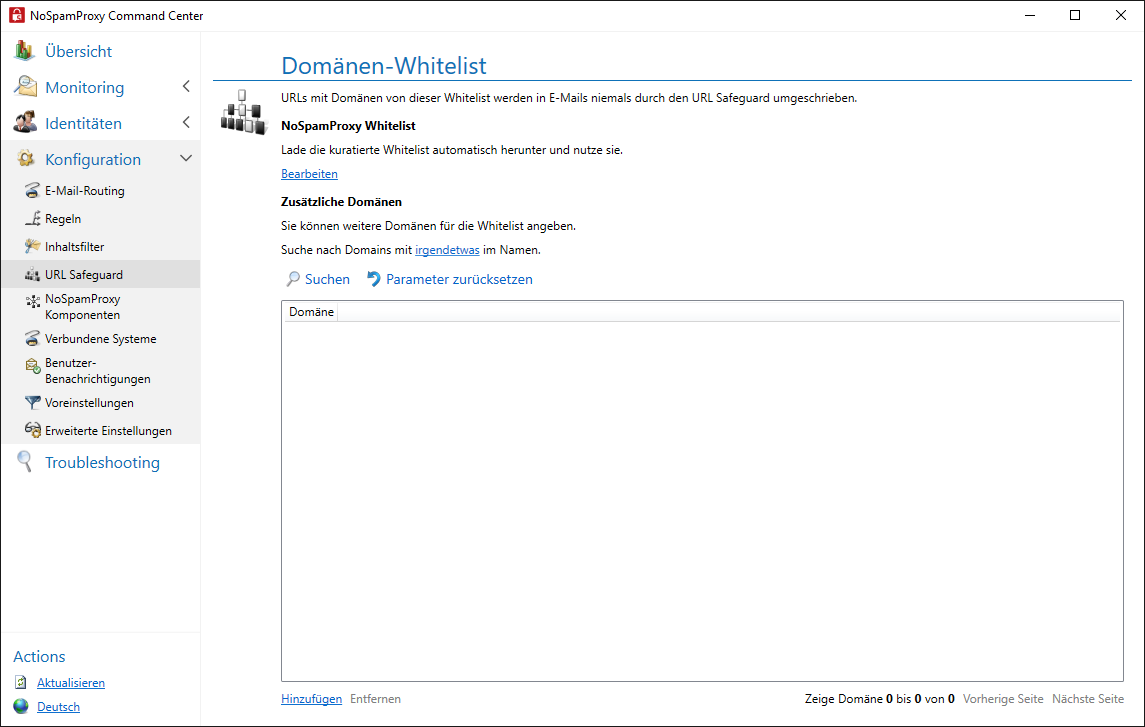This screenshot has width=1145, height=727.
Task: Open the Übersicht page
Action: (78, 51)
